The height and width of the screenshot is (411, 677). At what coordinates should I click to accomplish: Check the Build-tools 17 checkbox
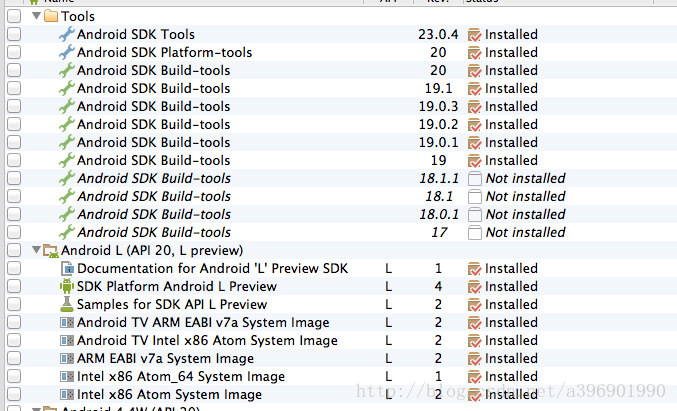click(14, 232)
